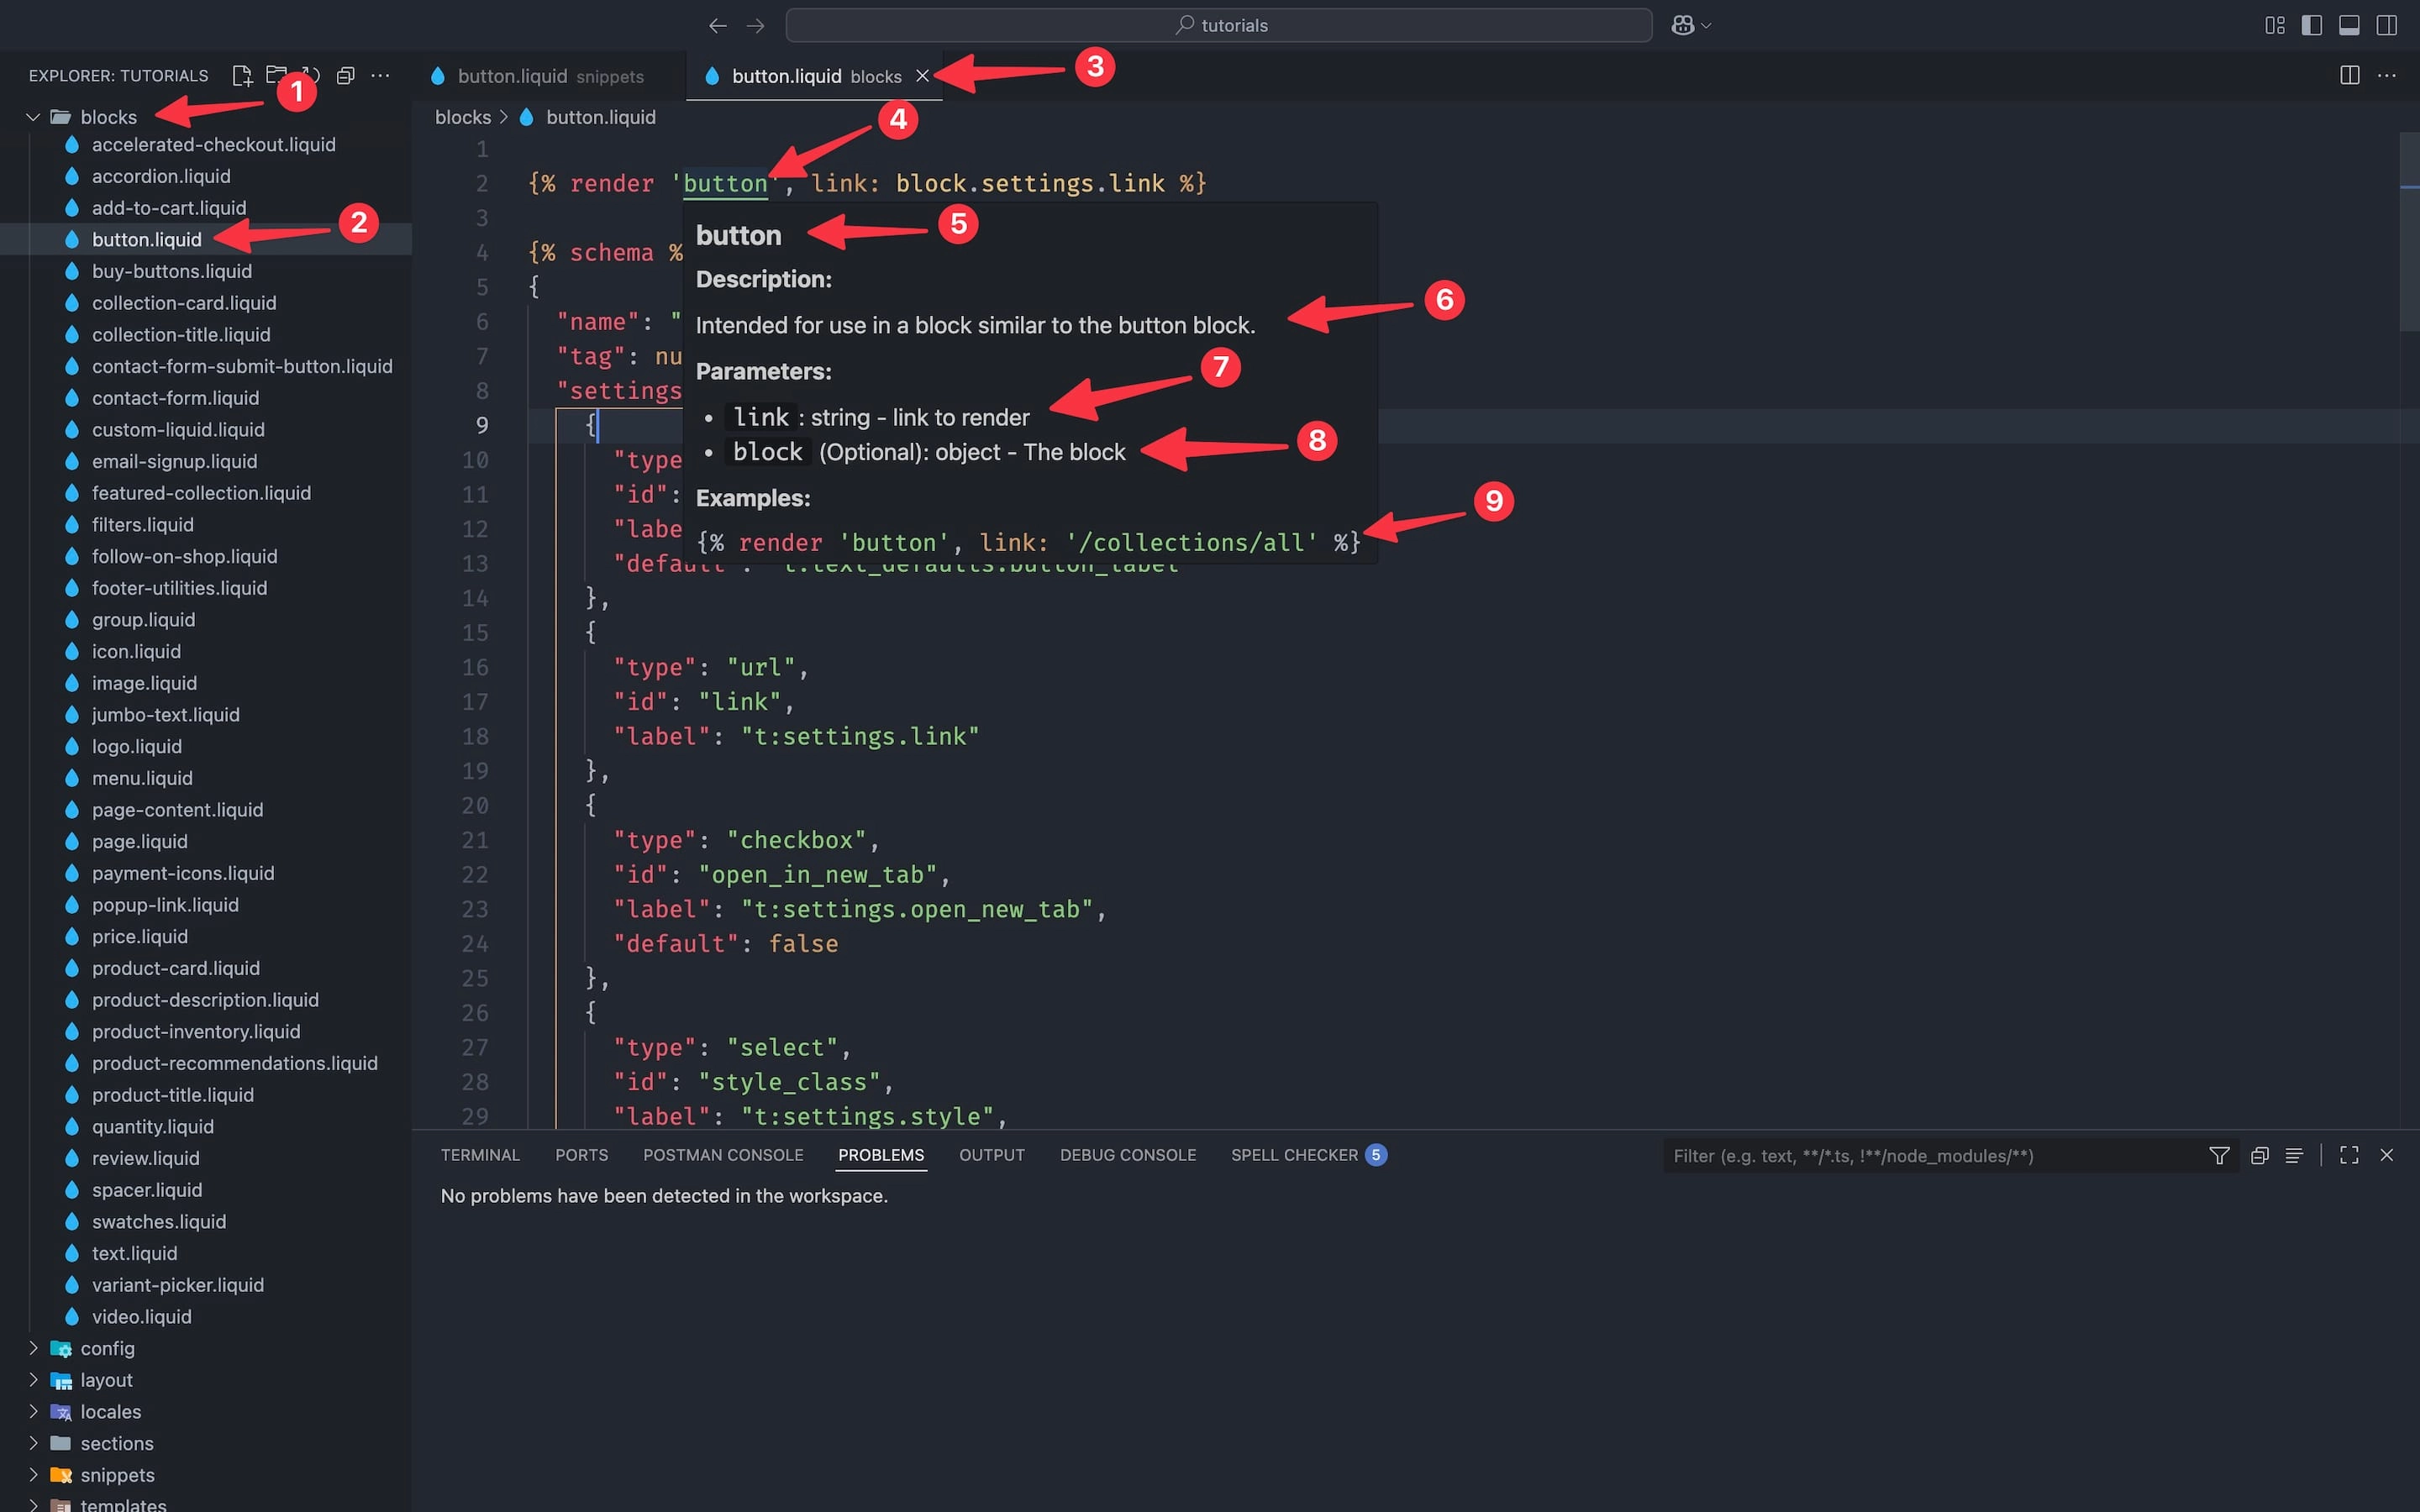The image size is (2420, 1512).
Task: Collapse all folders in Explorer
Action: (346, 76)
